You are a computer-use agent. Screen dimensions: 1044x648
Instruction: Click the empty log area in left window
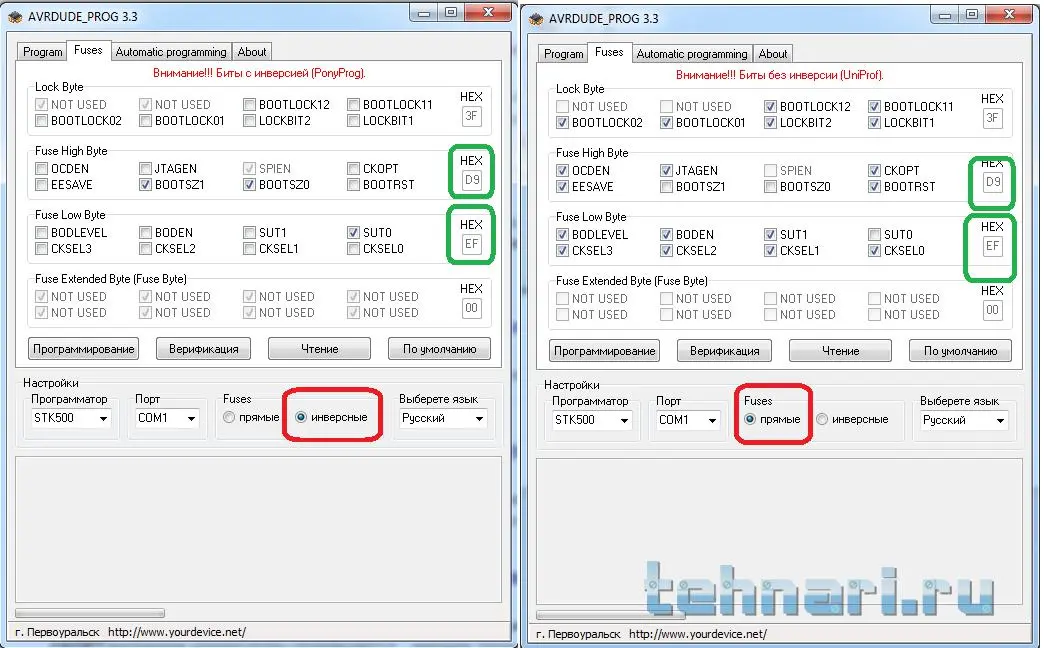click(x=258, y=529)
